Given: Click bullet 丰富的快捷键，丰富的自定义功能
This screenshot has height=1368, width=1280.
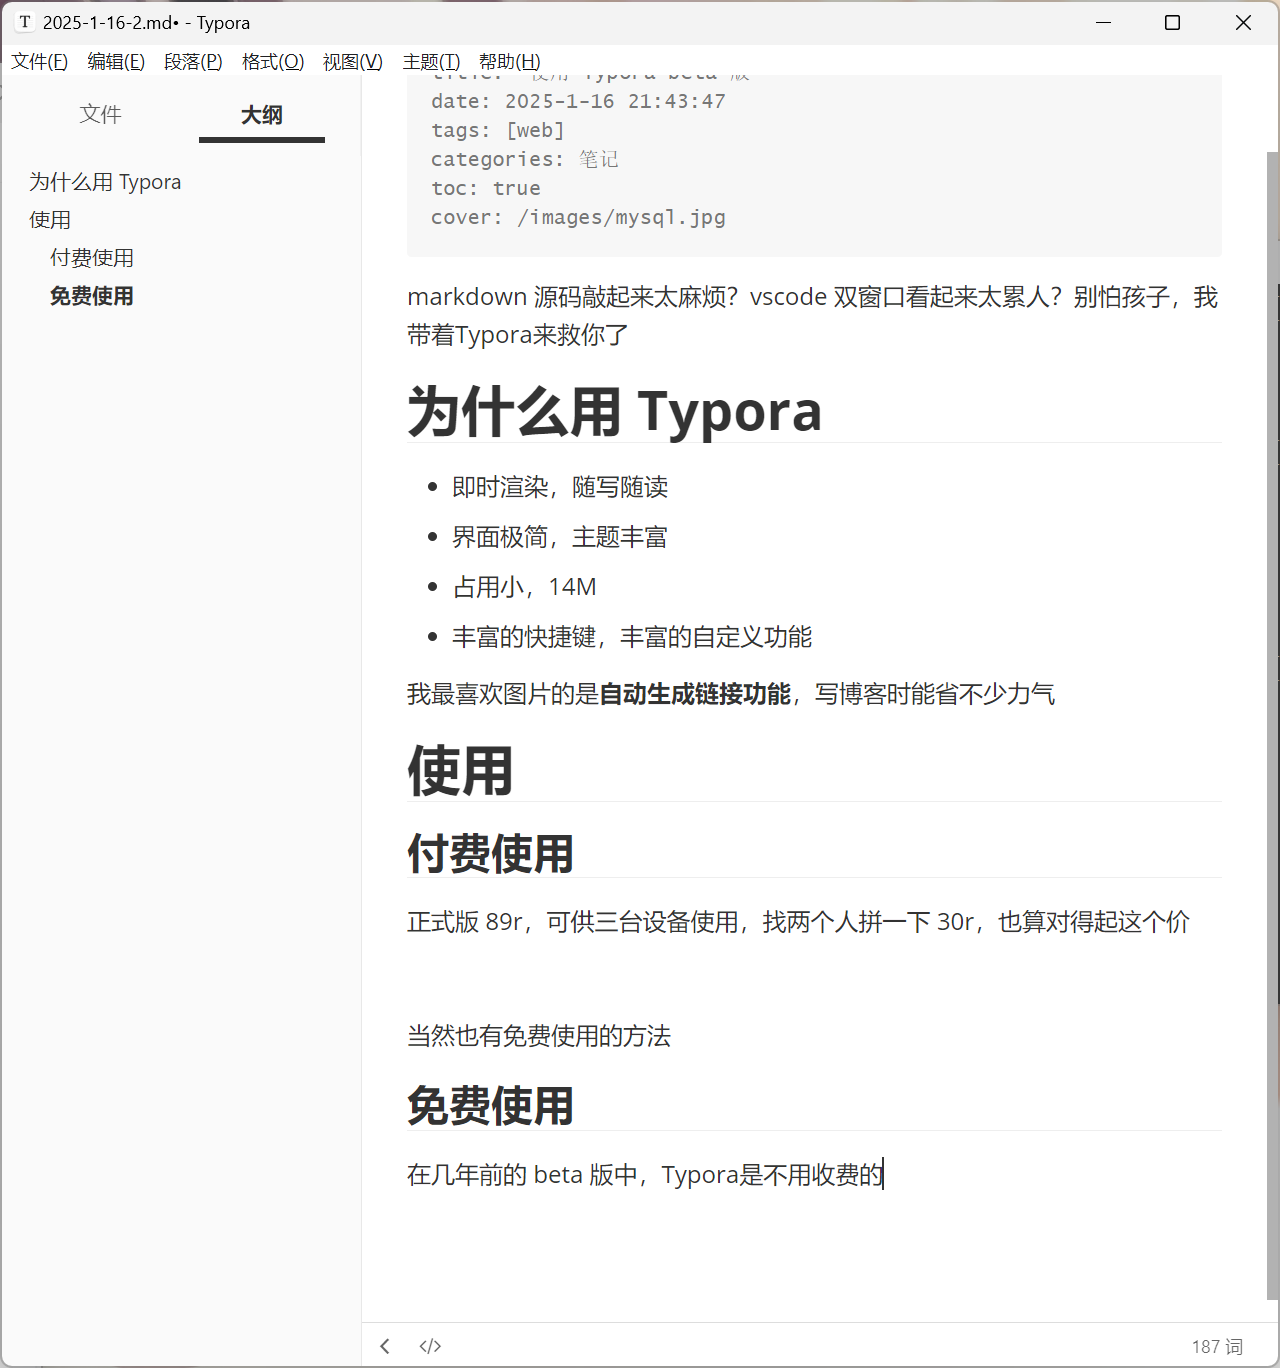Looking at the screenshot, I should coord(632,637).
